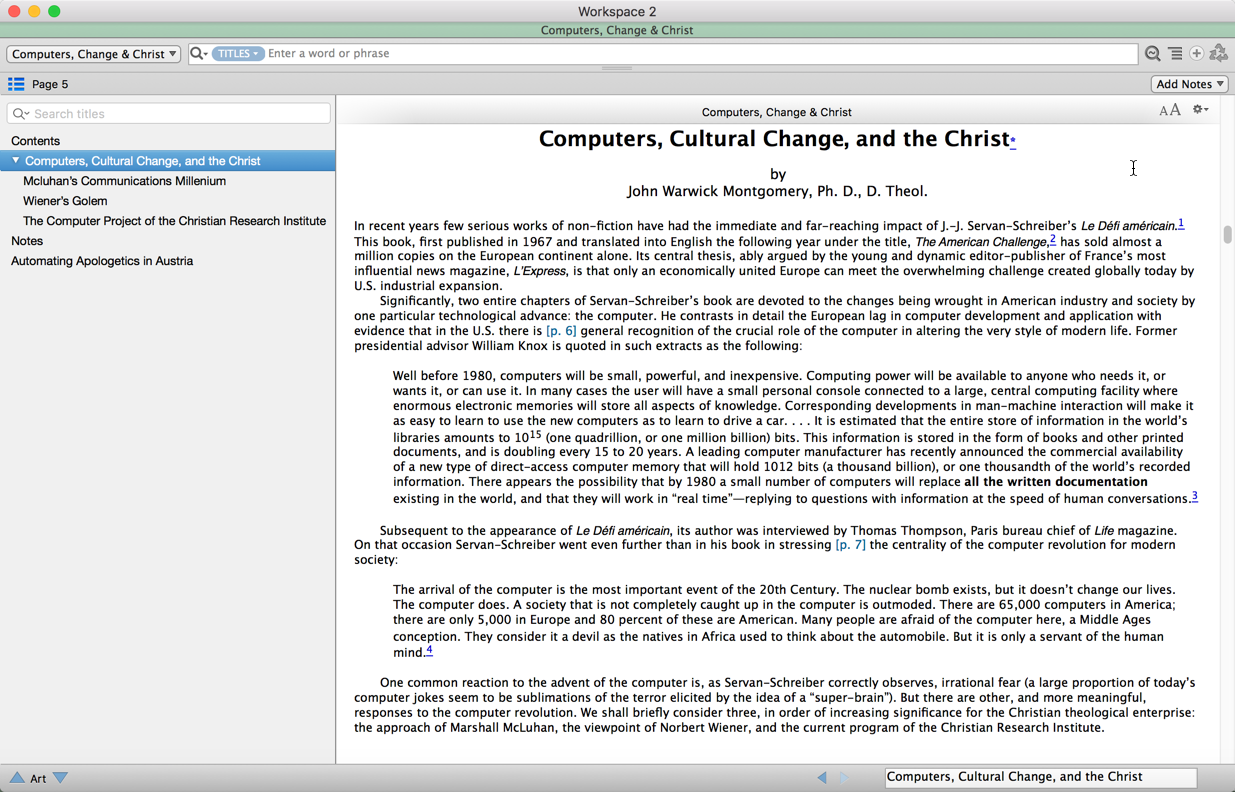This screenshot has width=1235, height=792.
Task: Collapse the Computers, Cultural Change section triangle
Action: (x=16, y=161)
